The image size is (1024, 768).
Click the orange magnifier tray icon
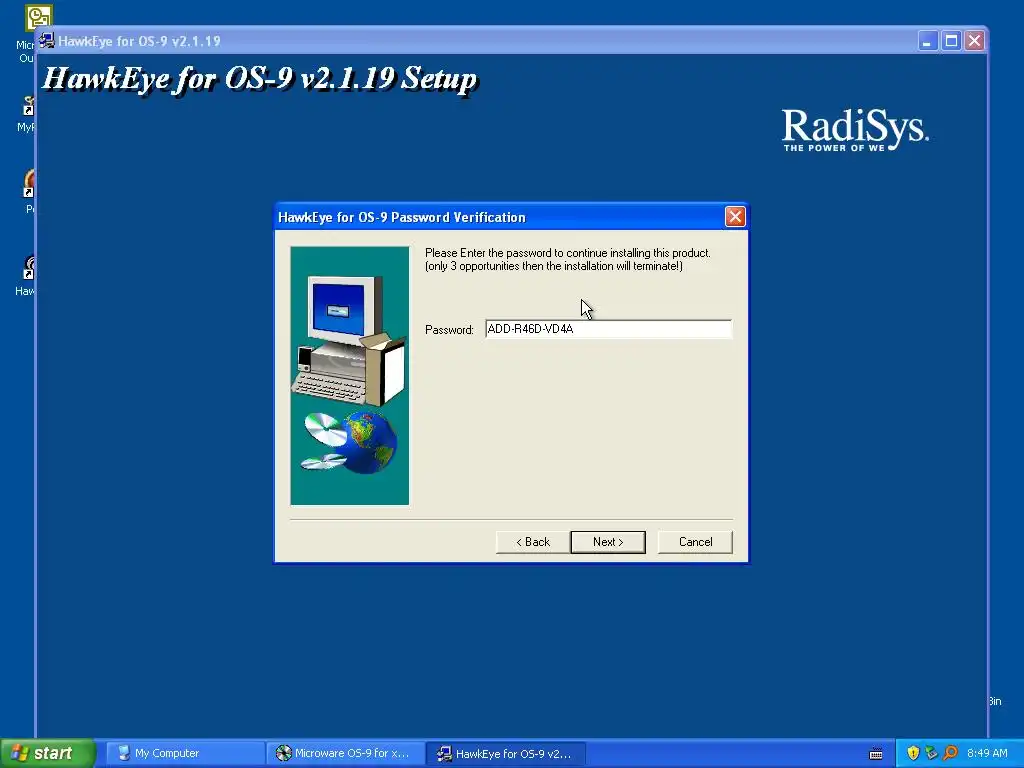[x=951, y=753]
